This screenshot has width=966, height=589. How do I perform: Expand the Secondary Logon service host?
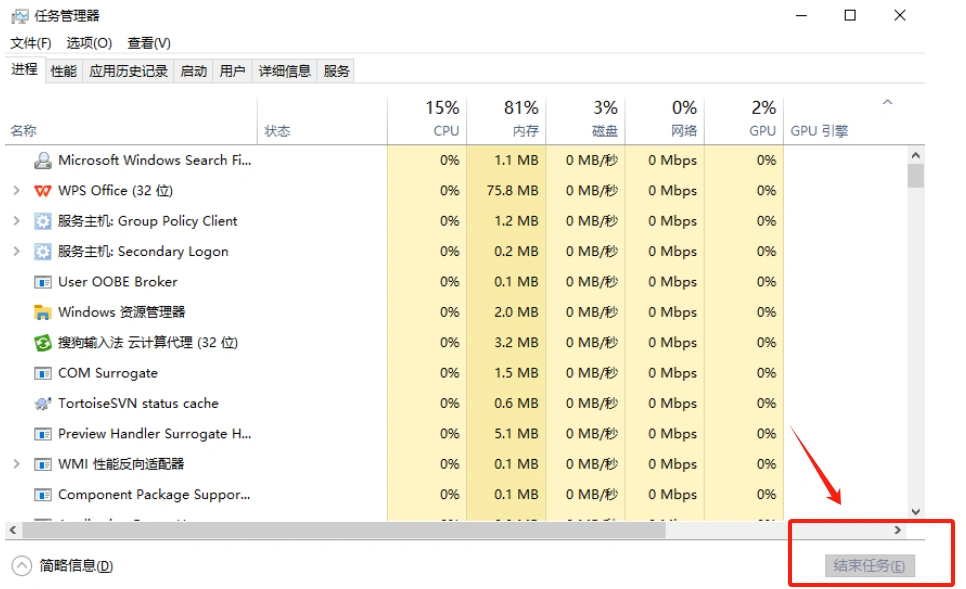click(16, 251)
